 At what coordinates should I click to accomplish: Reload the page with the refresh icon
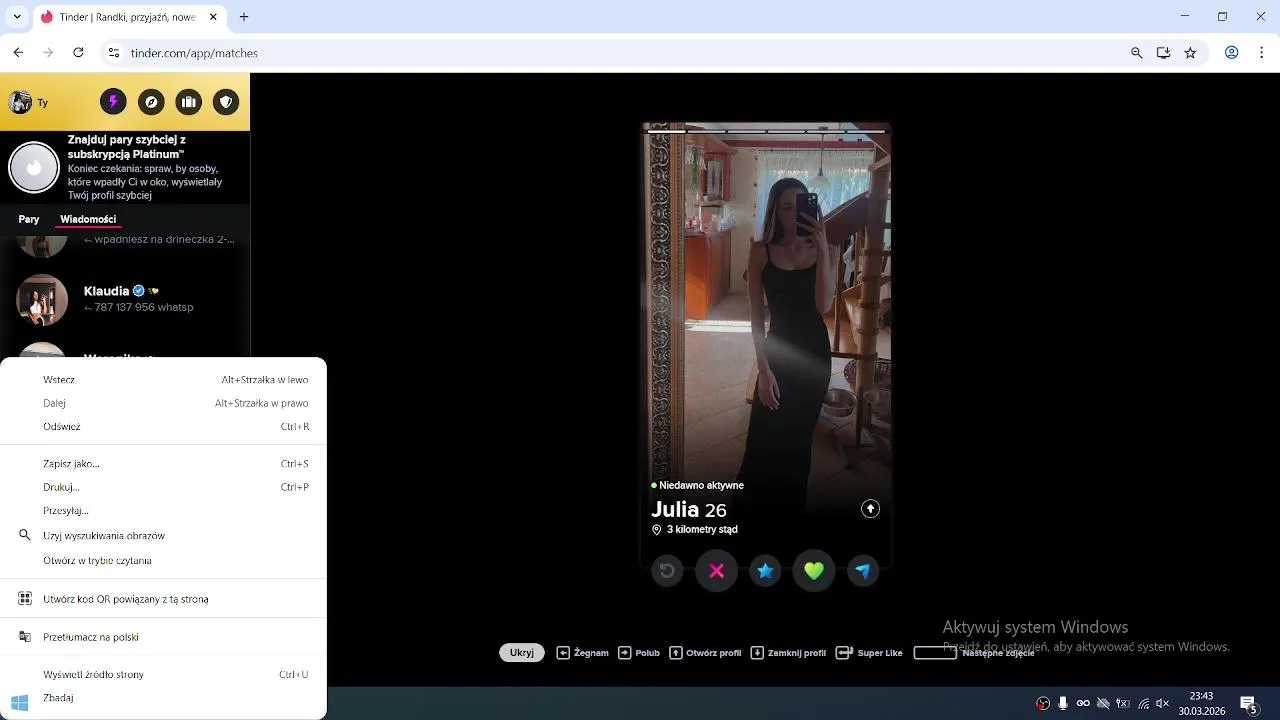pos(78,53)
